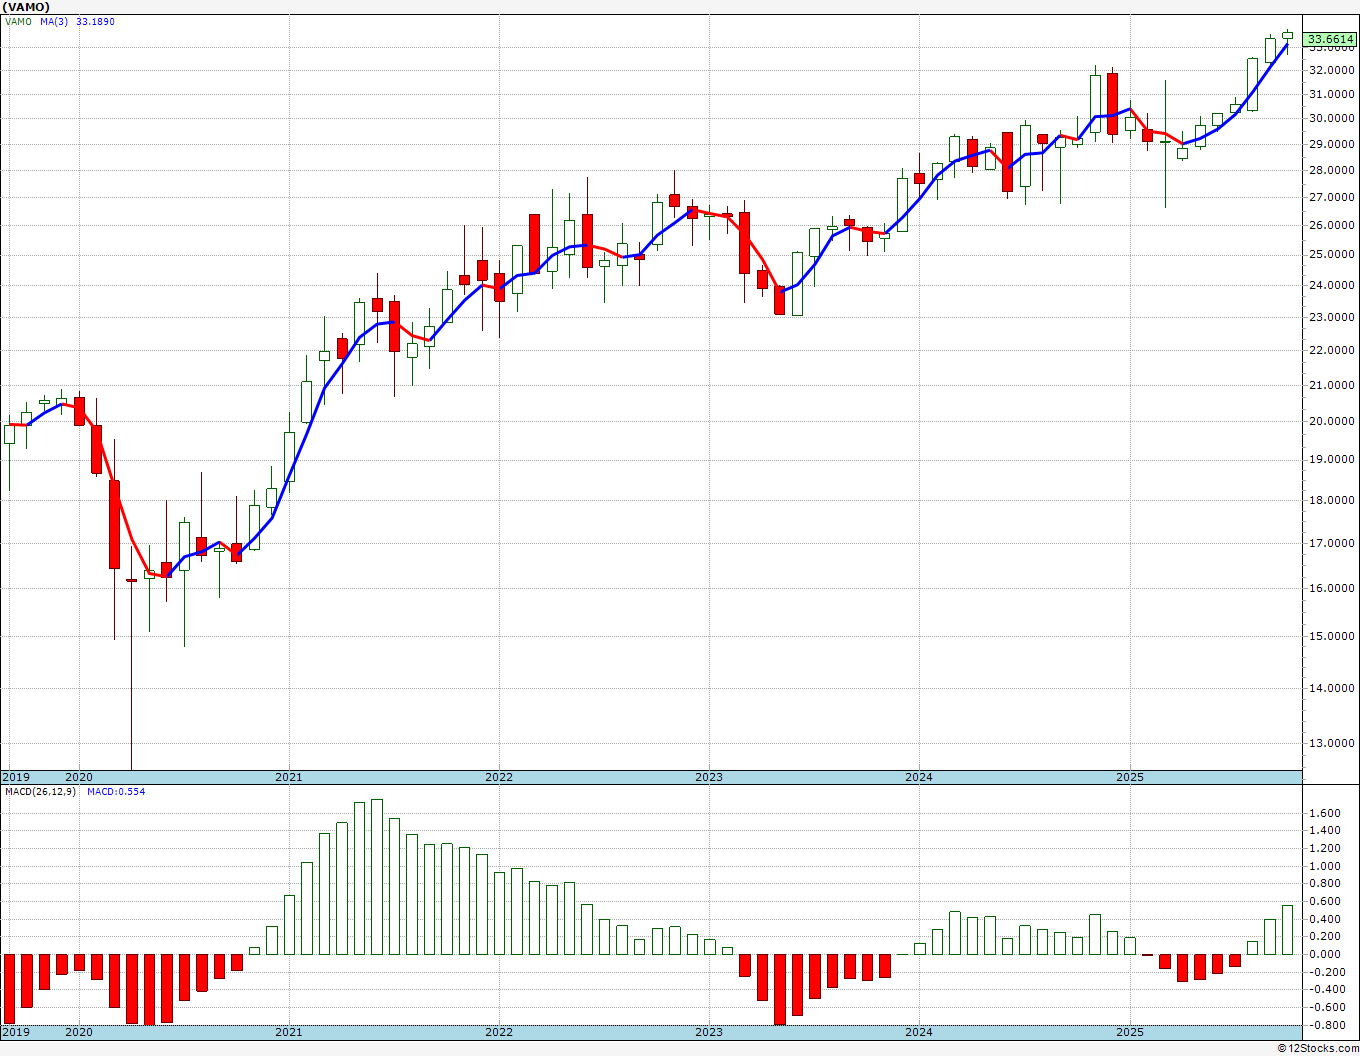Click the MACD:0.554 value label
This screenshot has height=1056, width=1360.
pos(116,792)
